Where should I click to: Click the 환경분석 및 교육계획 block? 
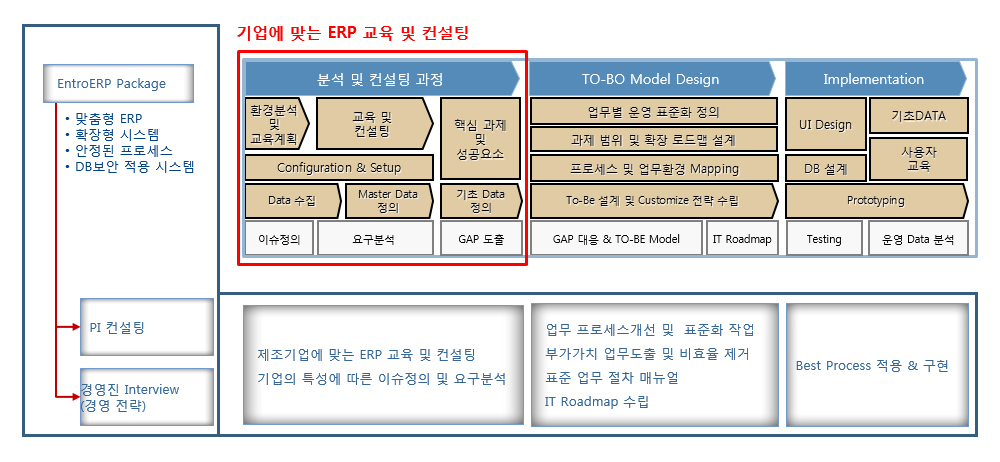[277, 123]
